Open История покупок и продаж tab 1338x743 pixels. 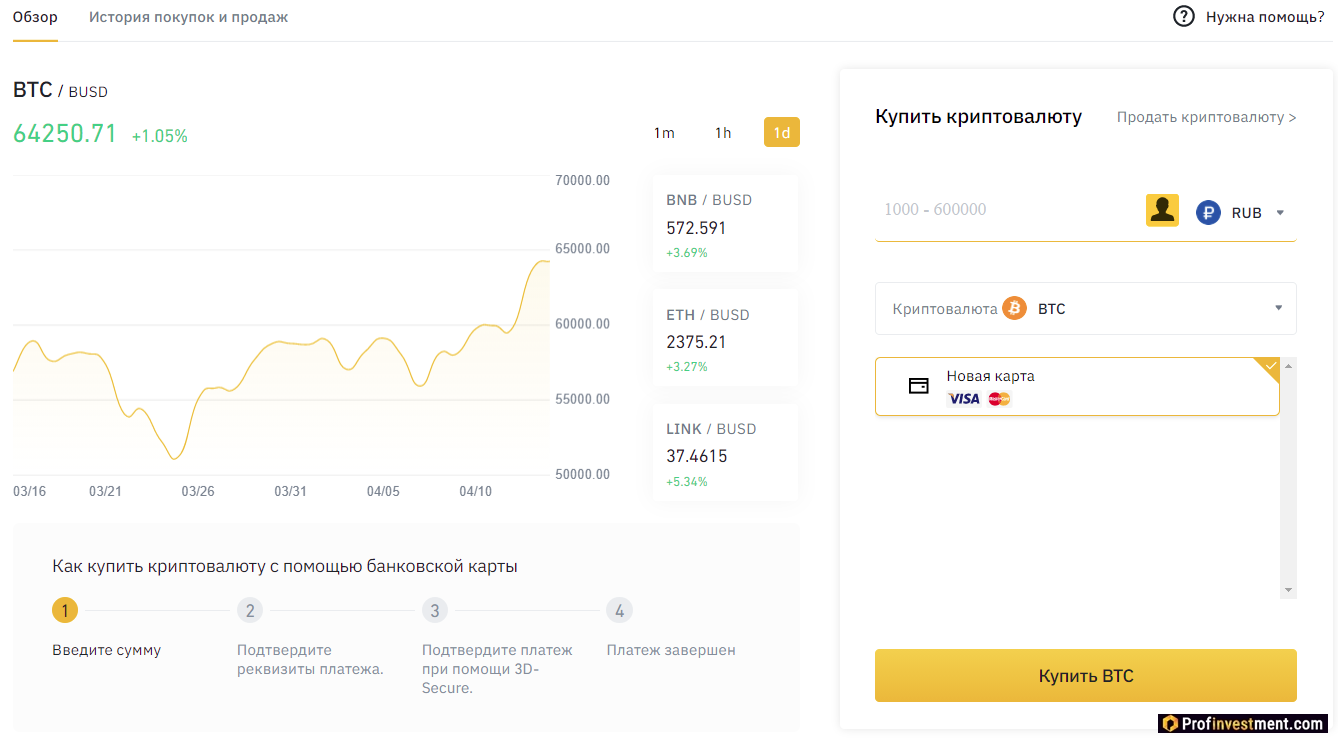(188, 17)
